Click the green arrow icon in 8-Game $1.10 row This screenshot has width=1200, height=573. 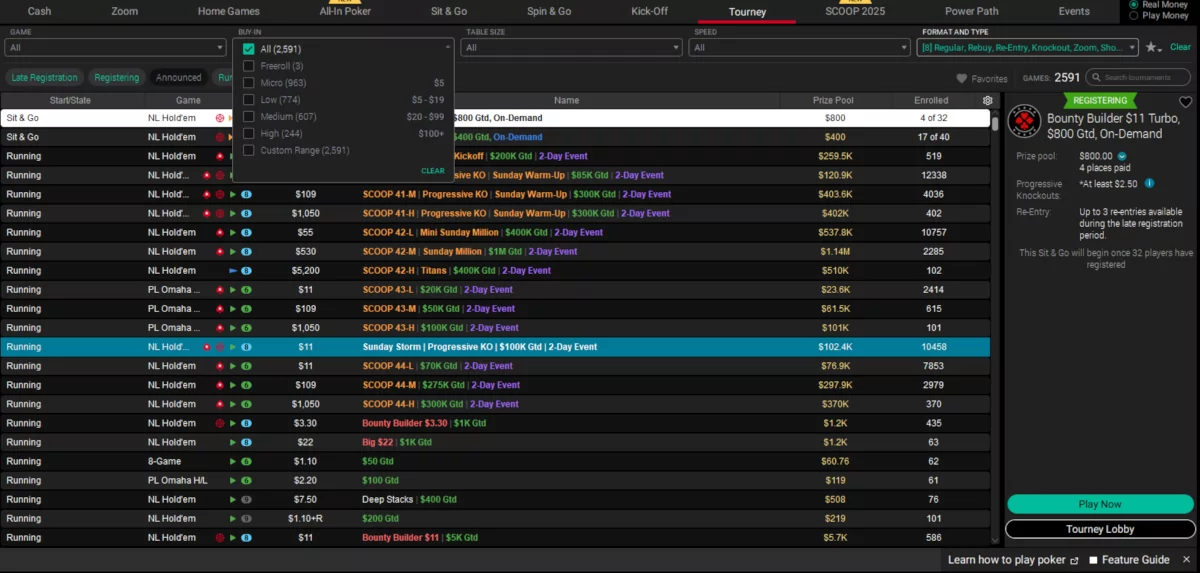coord(233,462)
